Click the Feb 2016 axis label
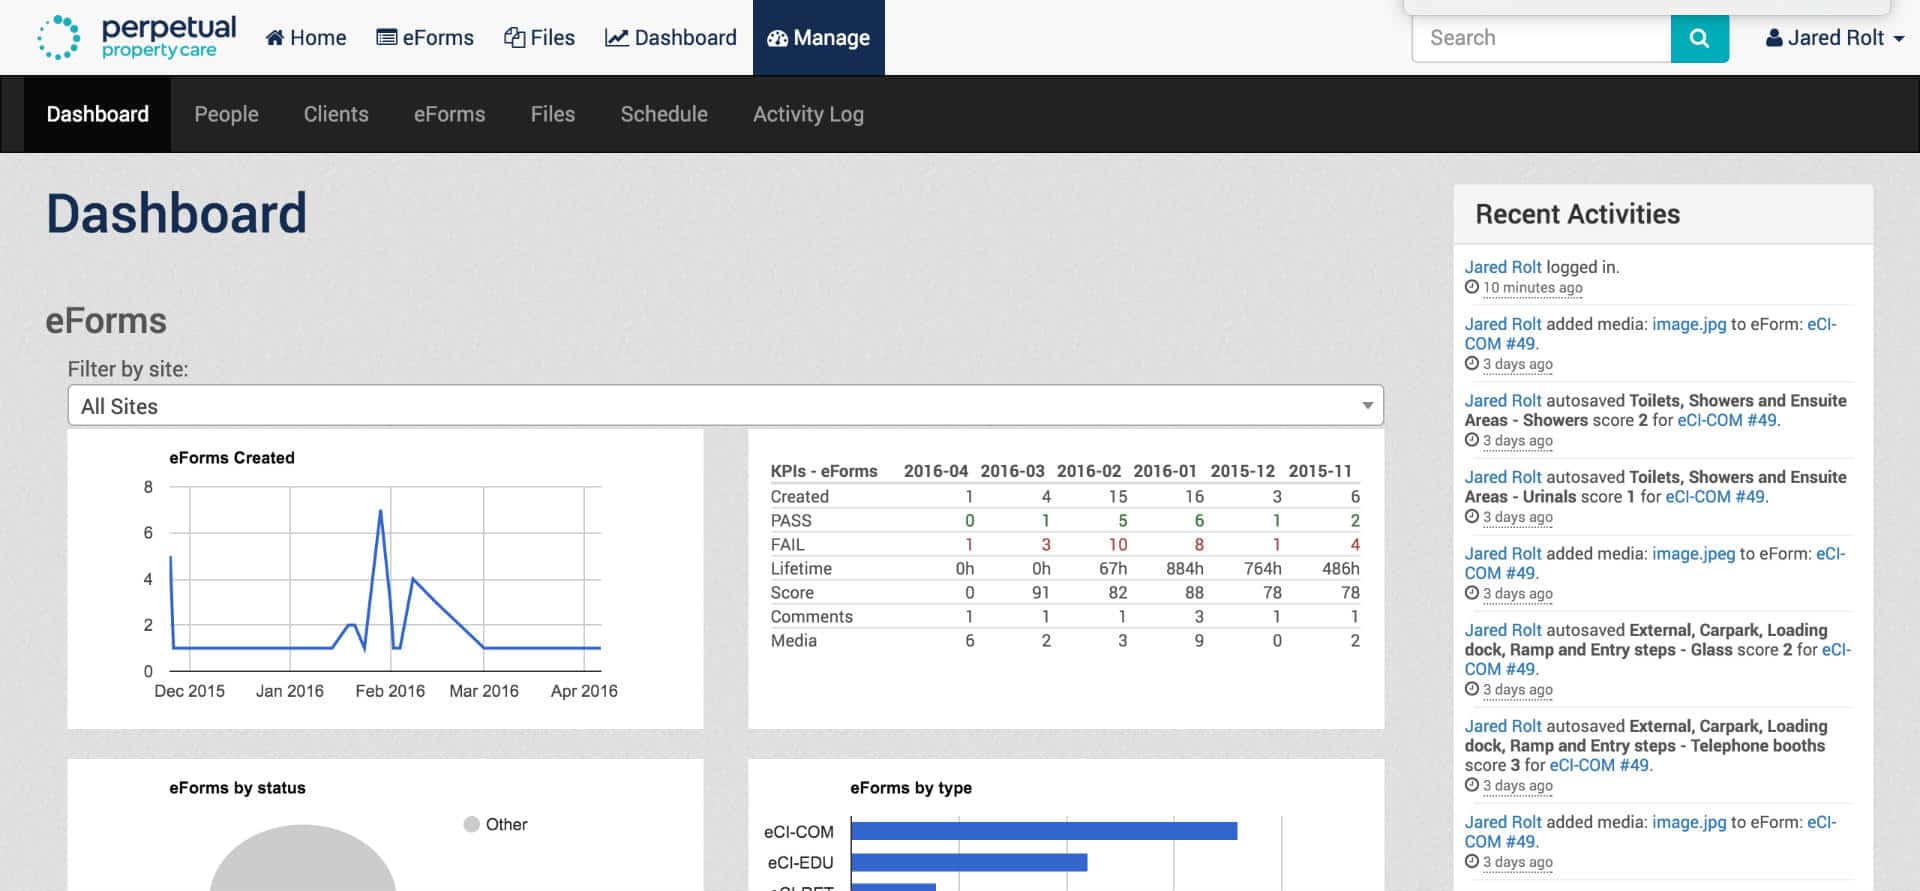The height and width of the screenshot is (891, 1920). [390, 691]
